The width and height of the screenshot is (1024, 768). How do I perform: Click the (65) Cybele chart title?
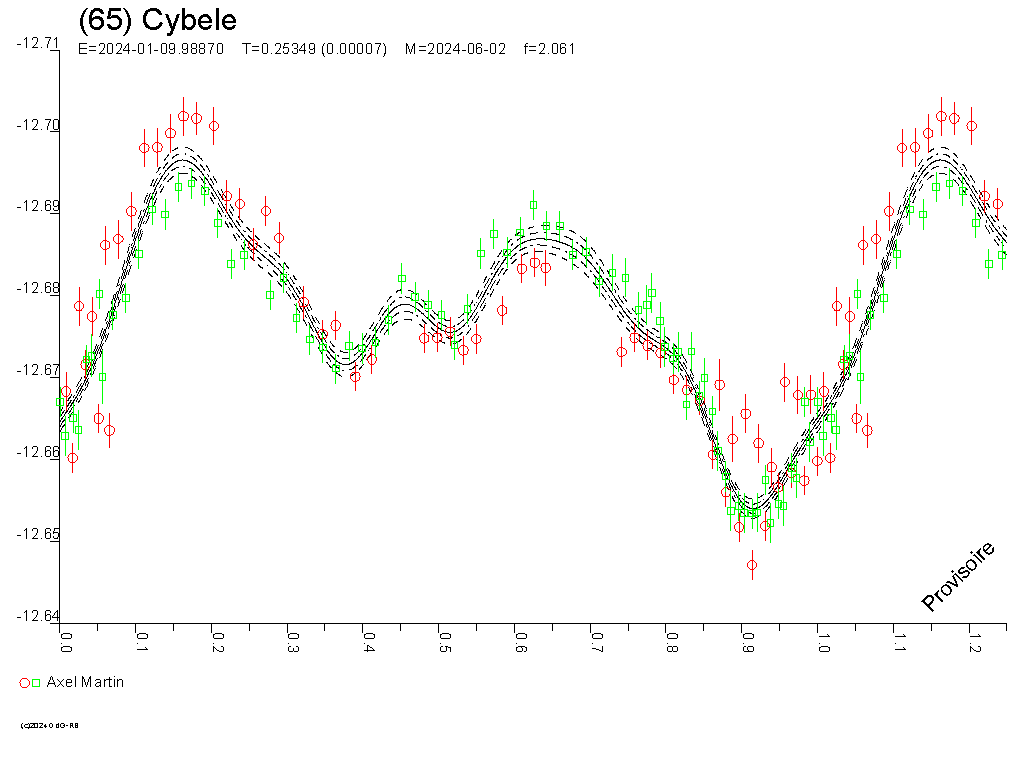point(157,21)
